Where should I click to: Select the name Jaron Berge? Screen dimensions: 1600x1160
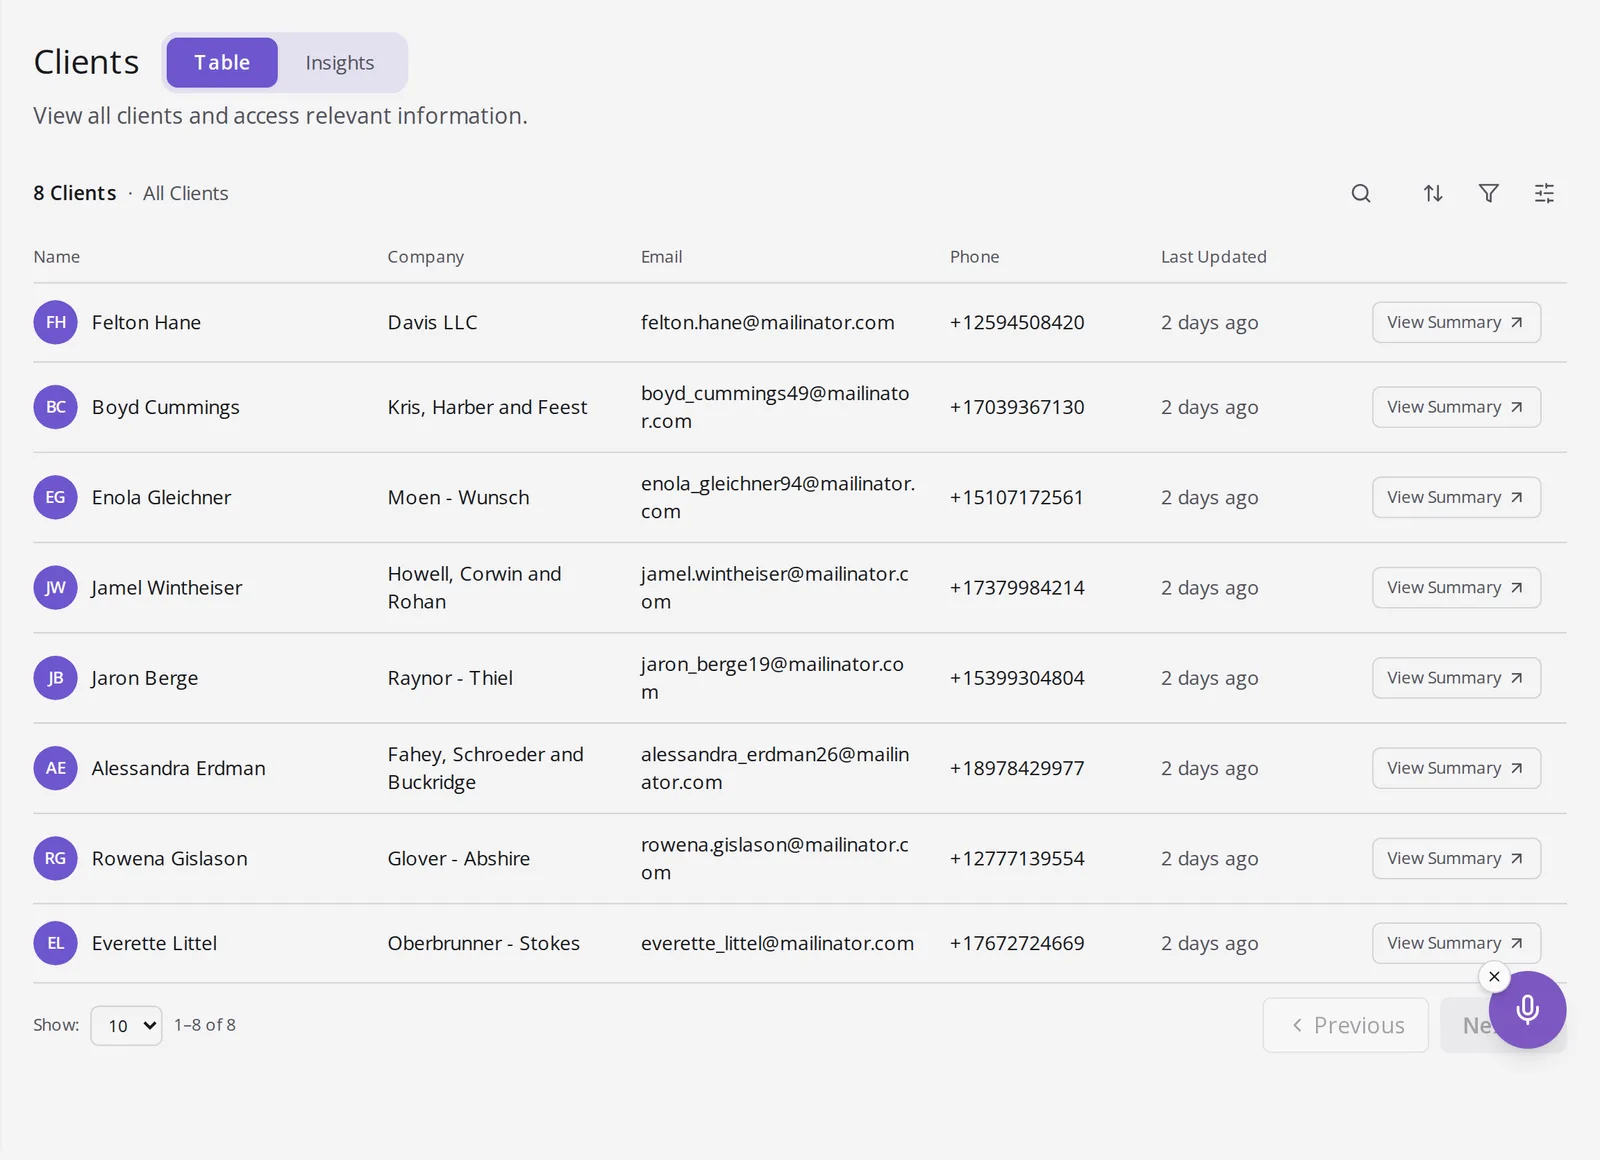[144, 678]
